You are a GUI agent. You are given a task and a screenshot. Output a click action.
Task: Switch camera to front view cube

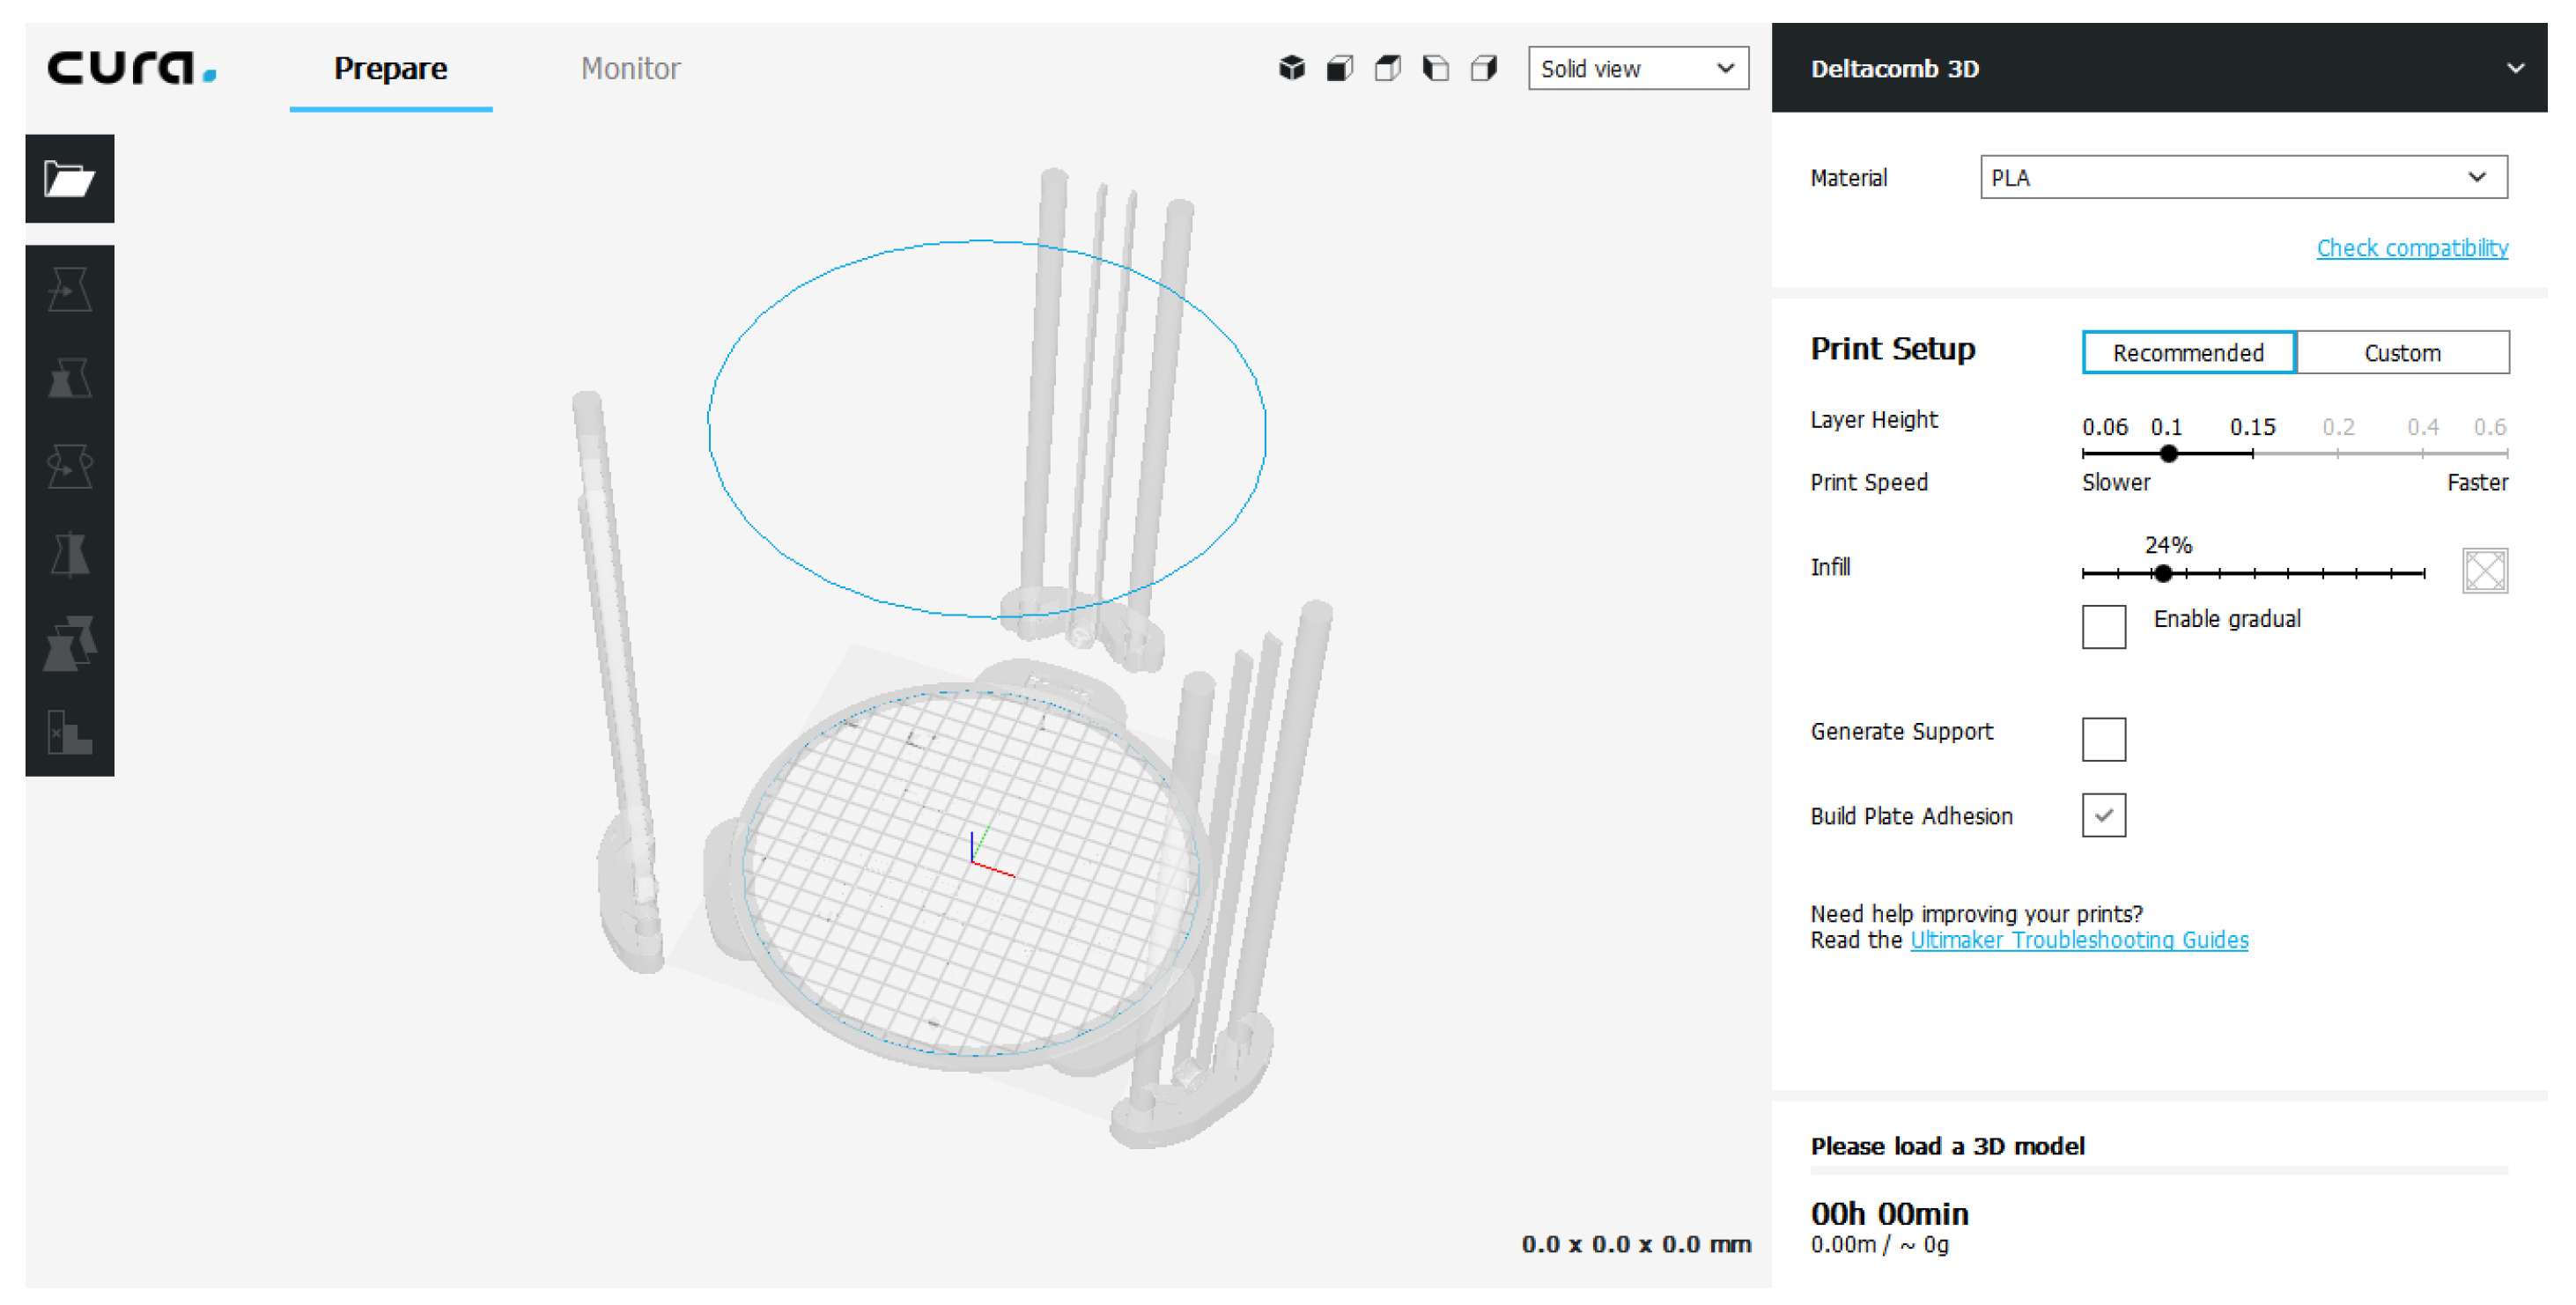click(1339, 68)
